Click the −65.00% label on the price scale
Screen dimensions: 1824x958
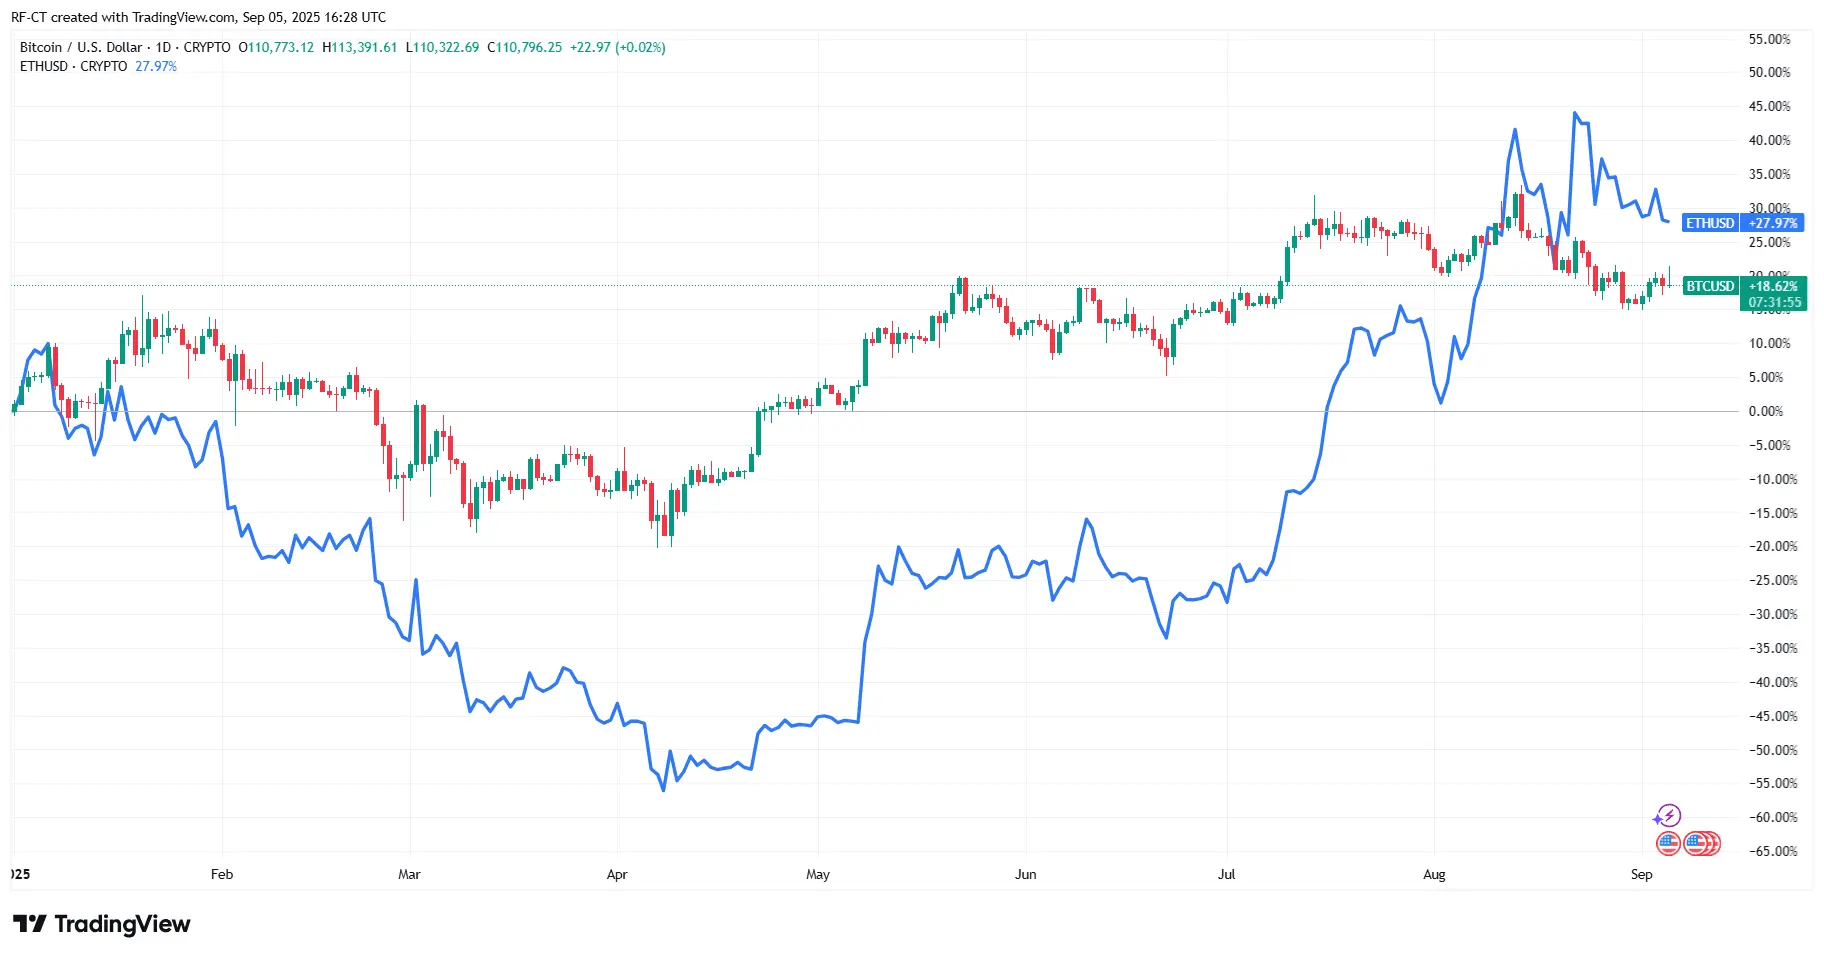tap(1772, 851)
